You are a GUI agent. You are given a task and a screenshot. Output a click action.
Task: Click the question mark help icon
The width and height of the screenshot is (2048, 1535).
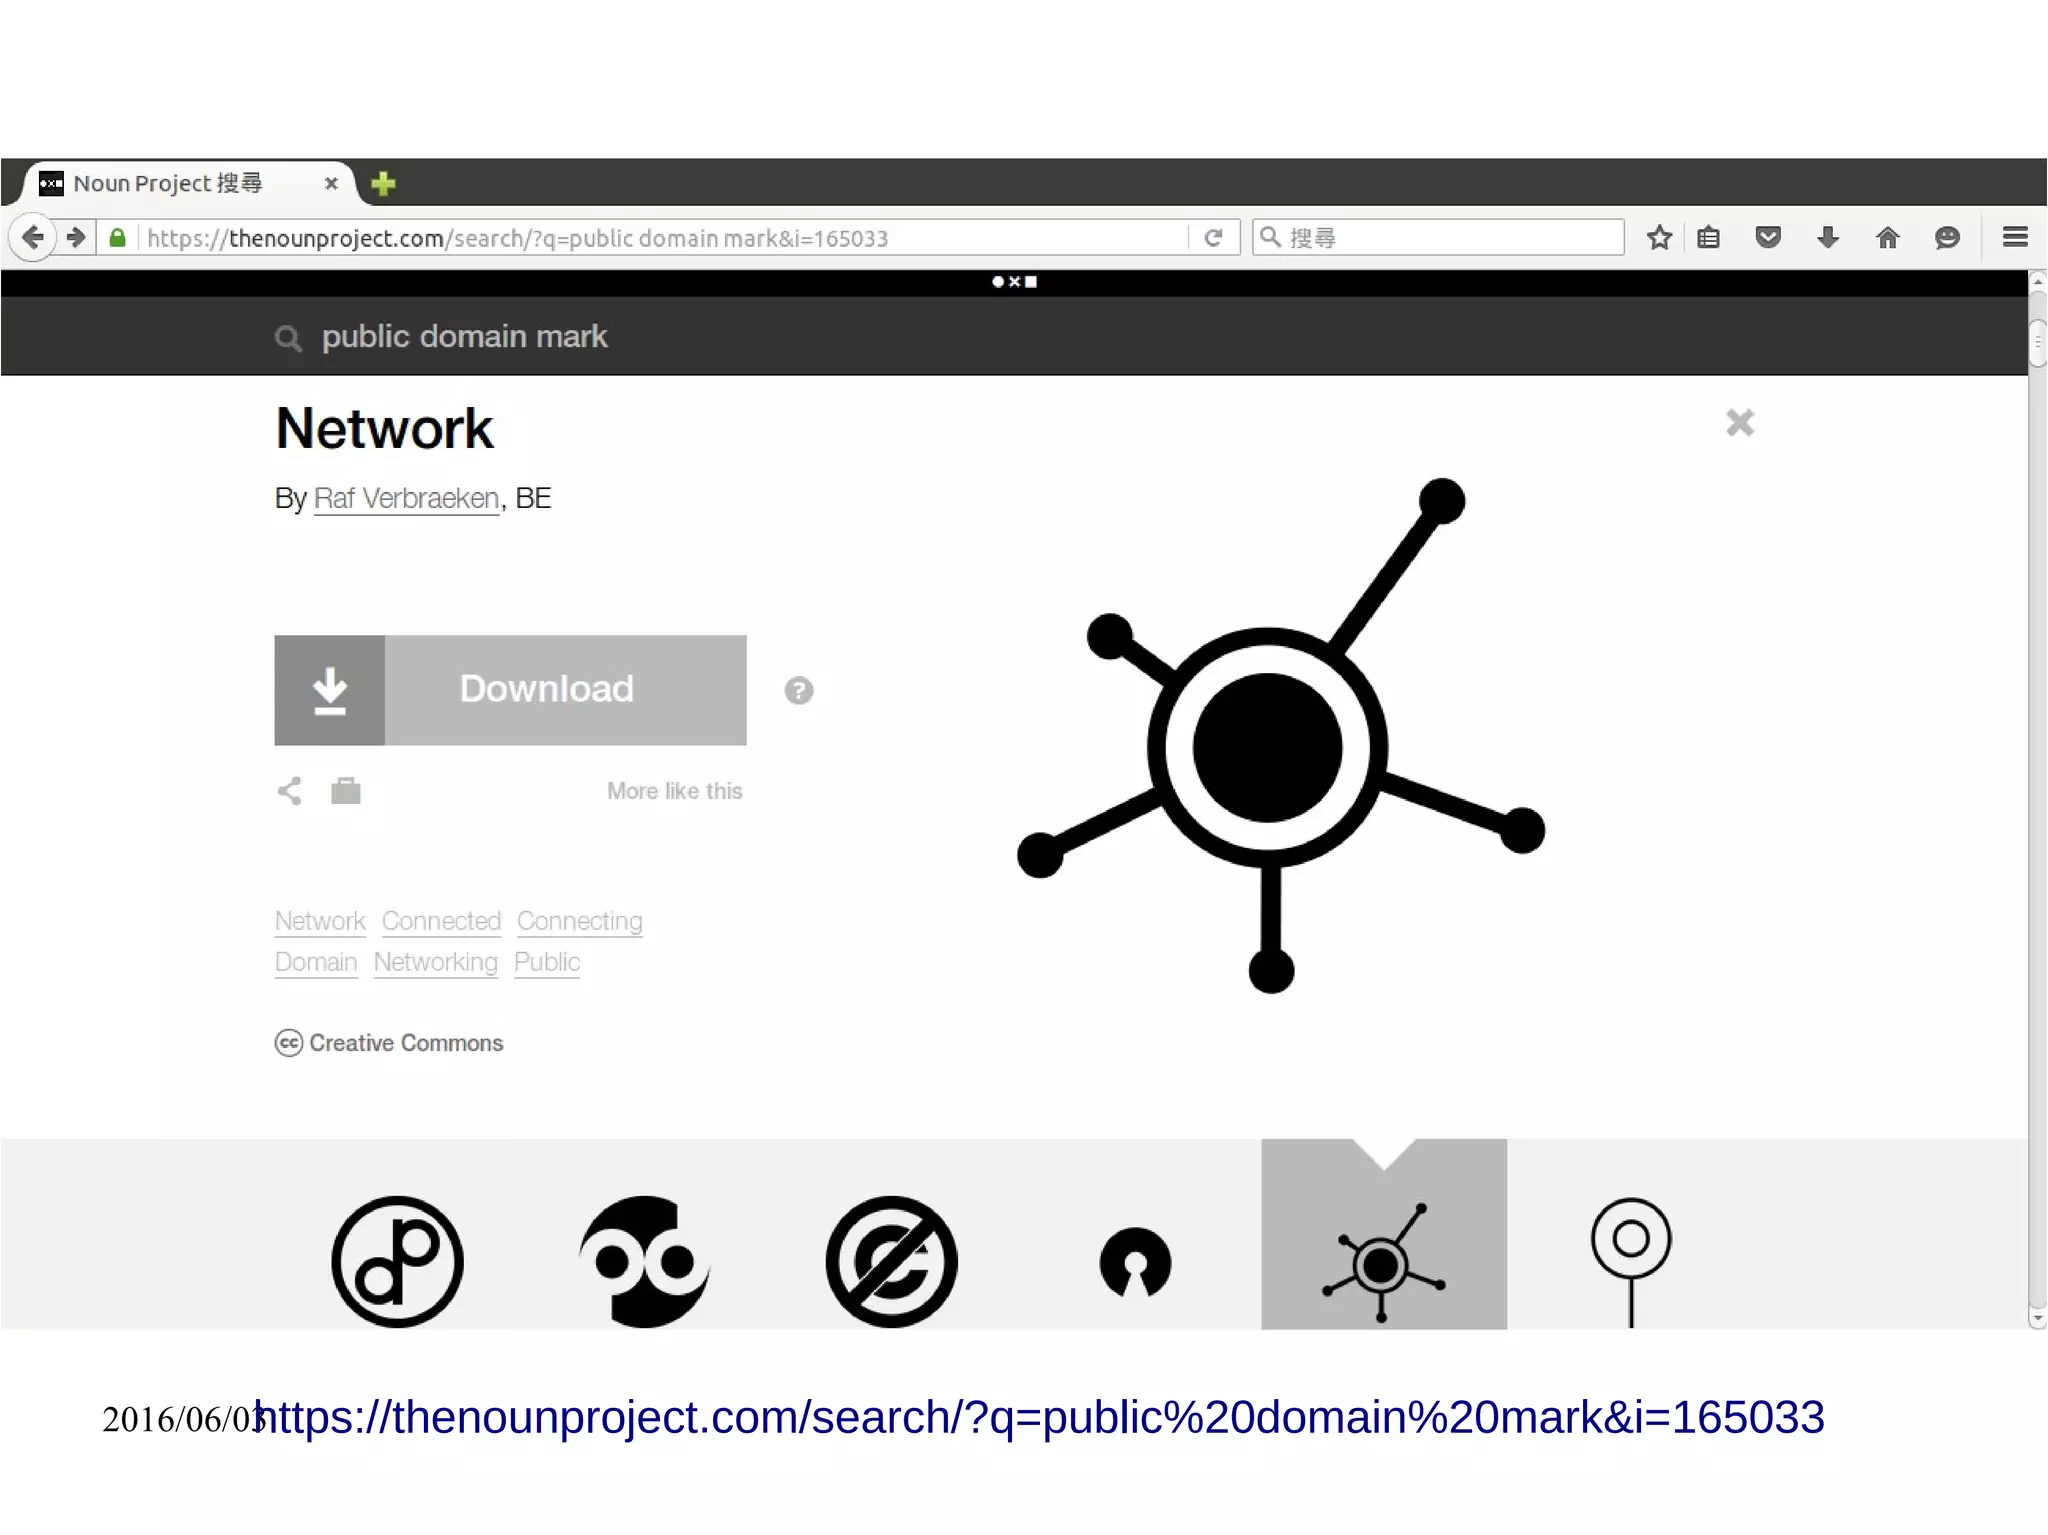pyautogui.click(x=798, y=691)
